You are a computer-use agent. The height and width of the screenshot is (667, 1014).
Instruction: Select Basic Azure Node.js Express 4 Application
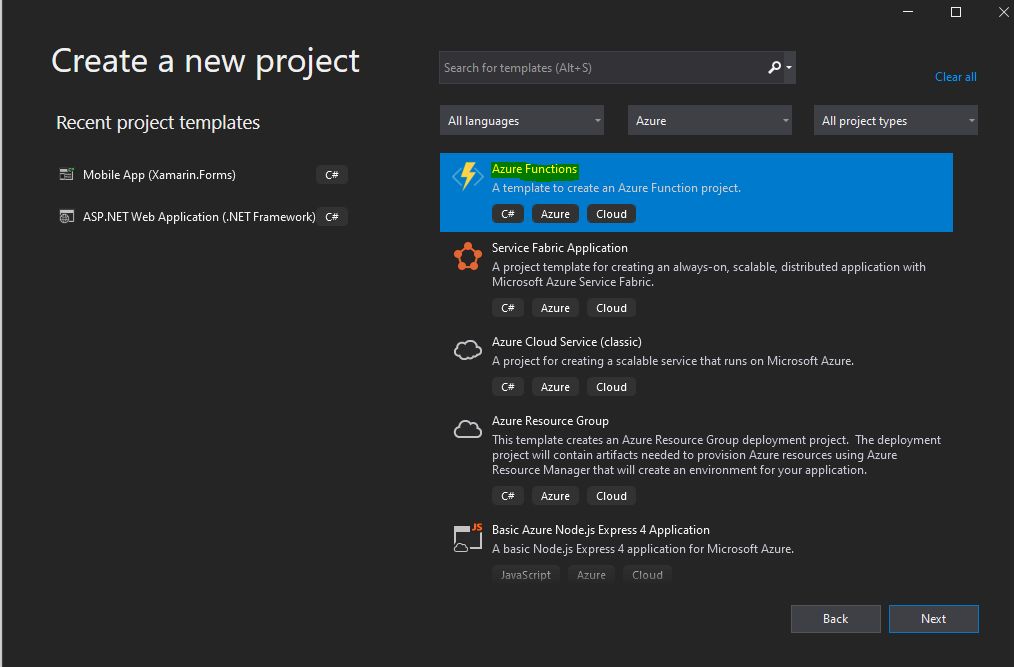(696, 550)
